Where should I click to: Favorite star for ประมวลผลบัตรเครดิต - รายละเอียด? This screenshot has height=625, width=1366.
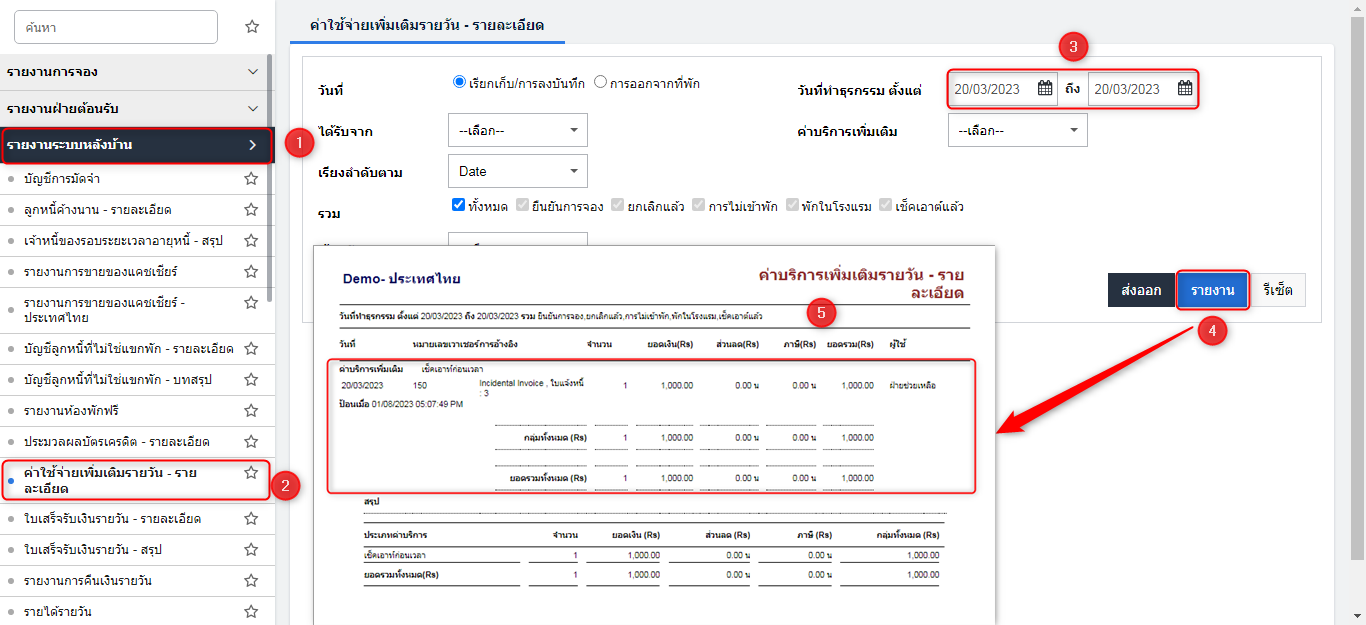251,442
